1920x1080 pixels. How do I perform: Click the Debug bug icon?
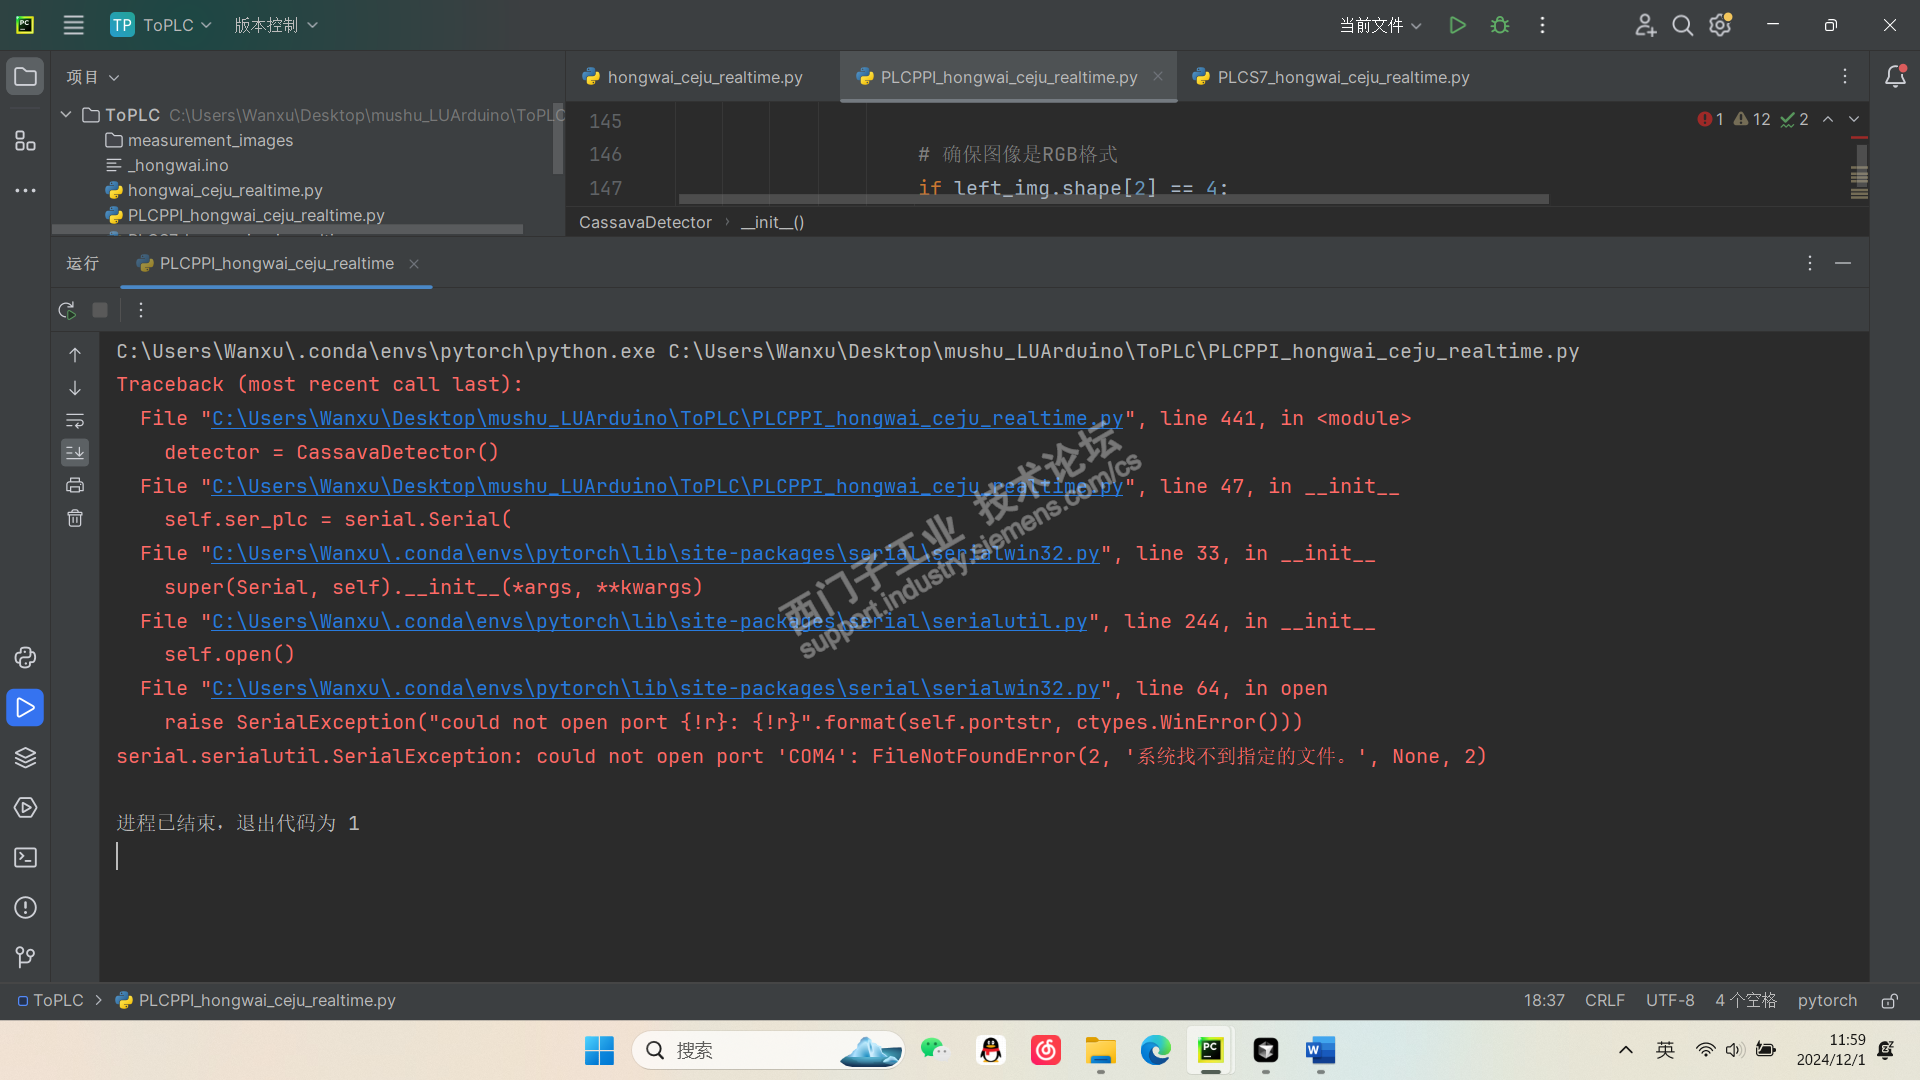click(x=1499, y=25)
